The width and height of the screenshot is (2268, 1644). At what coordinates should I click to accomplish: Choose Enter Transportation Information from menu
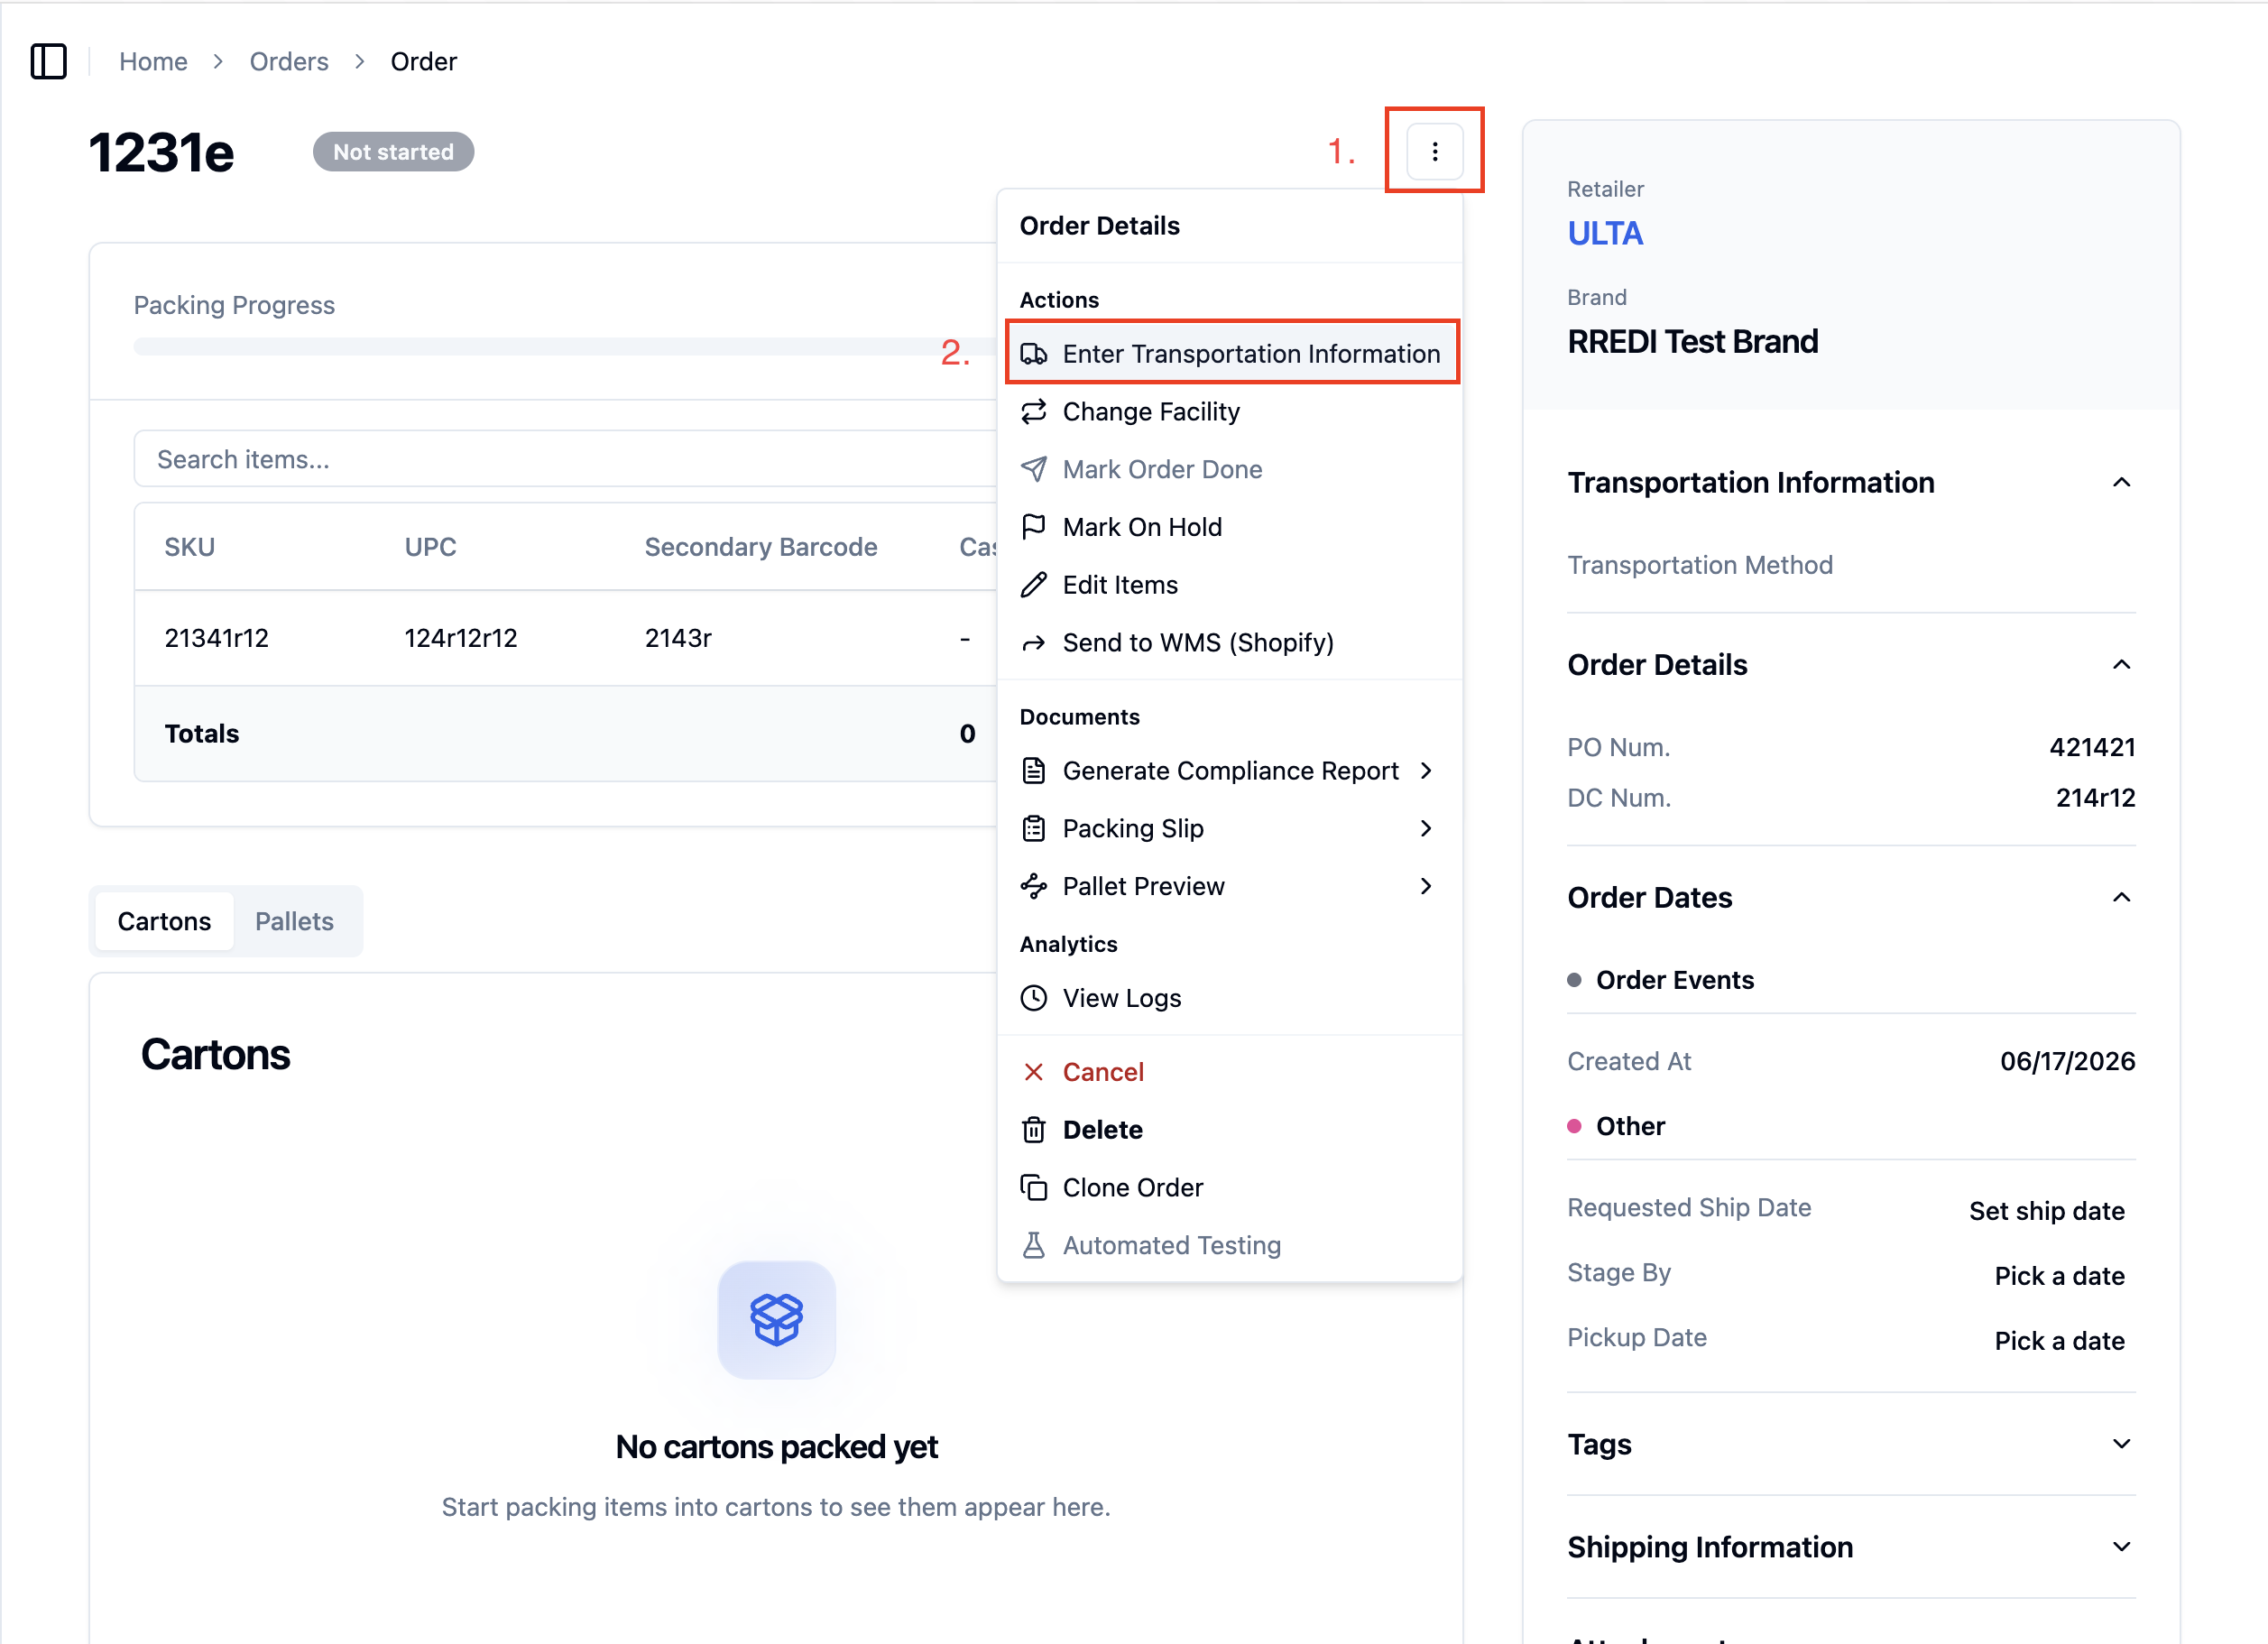(1232, 354)
